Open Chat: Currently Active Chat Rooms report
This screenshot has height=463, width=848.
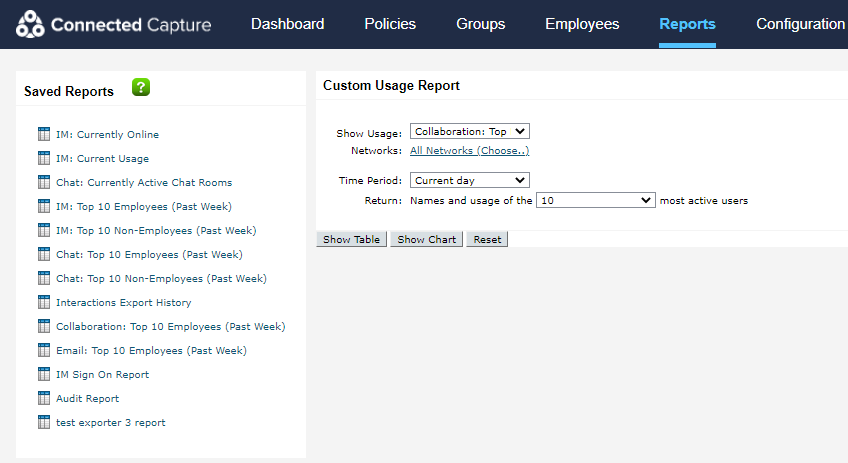coord(144,182)
